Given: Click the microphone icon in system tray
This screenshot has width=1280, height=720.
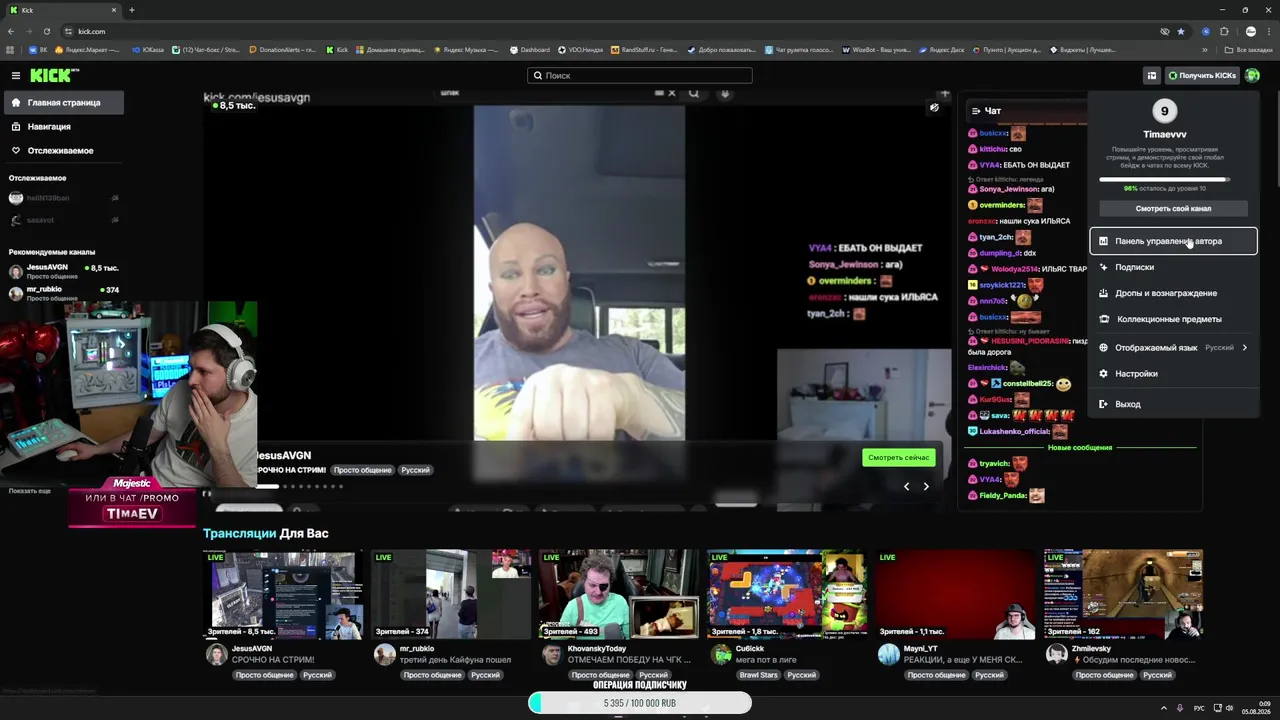Looking at the screenshot, I should 1180,708.
